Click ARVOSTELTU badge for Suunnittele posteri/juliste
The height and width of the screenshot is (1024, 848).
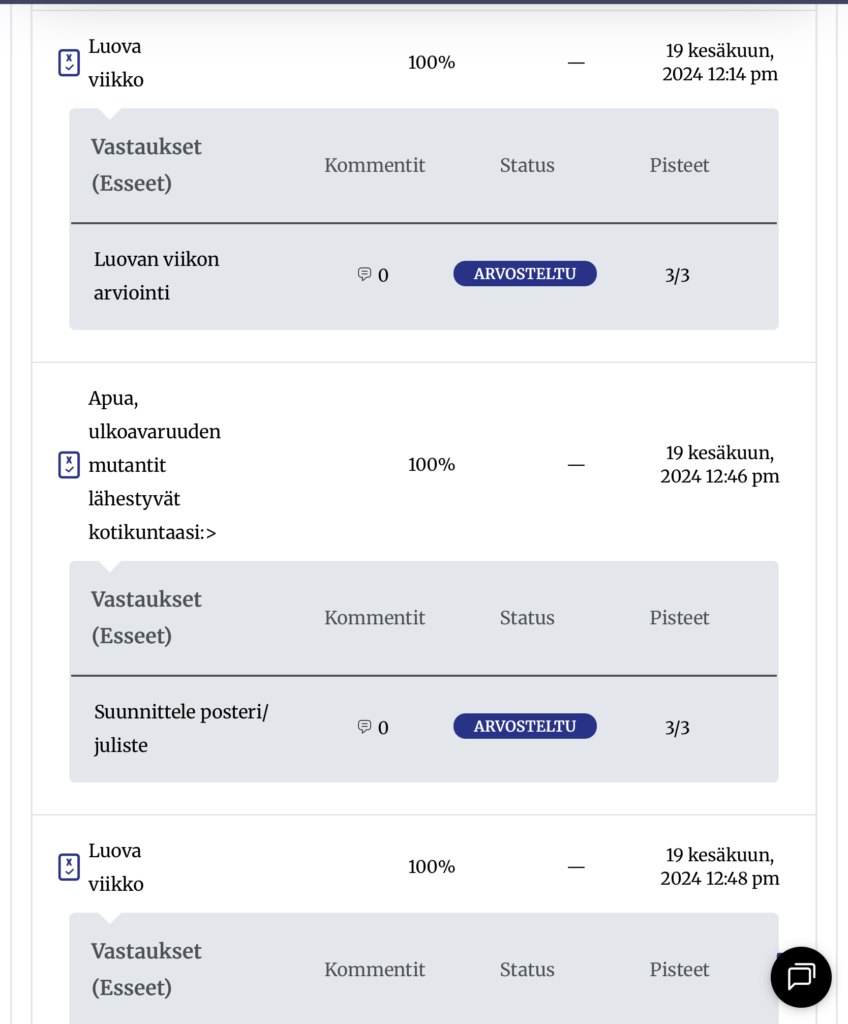tap(525, 727)
